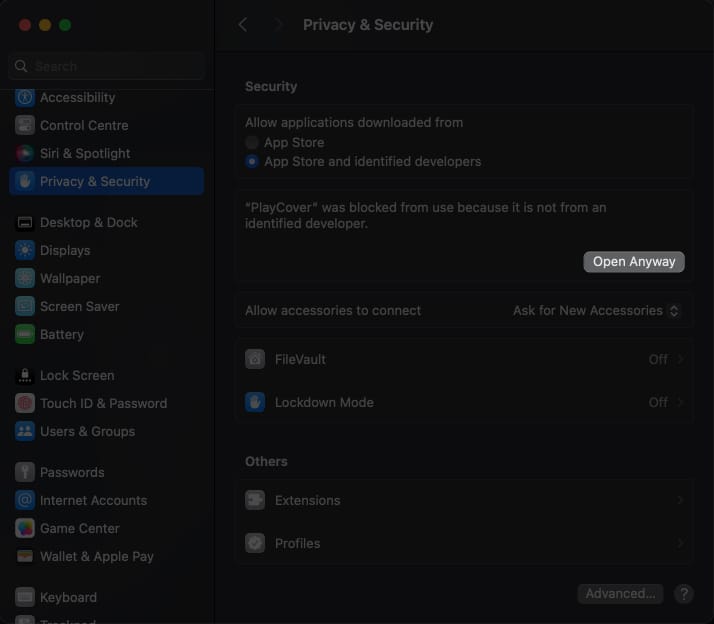Click the Displays sun icon
Viewport: 714px width, 624px height.
pyautogui.click(x=25, y=251)
